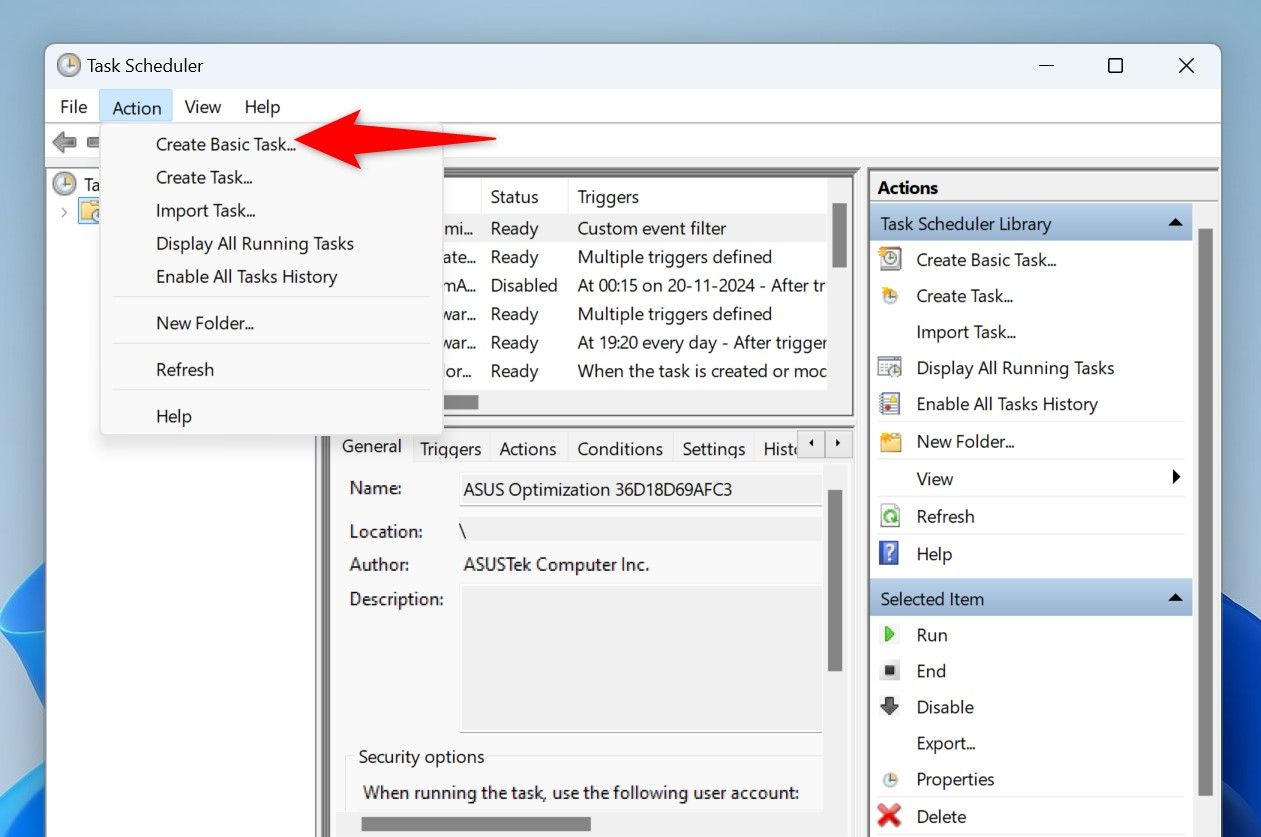This screenshot has height=837, width=1261.
Task: Choose Create Task... from Action menu
Action: (204, 177)
